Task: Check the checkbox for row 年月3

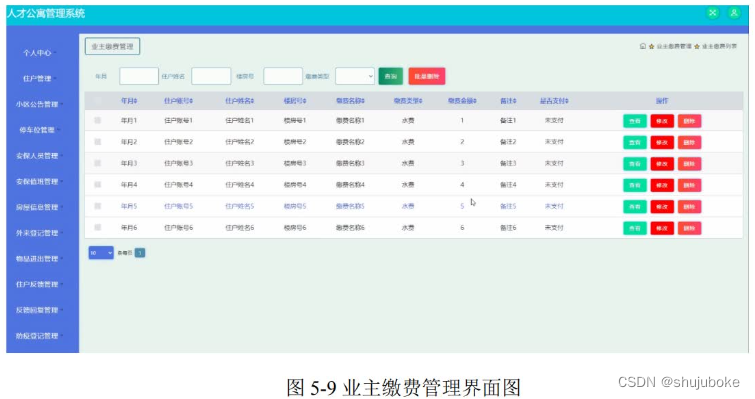Action: coord(98,163)
